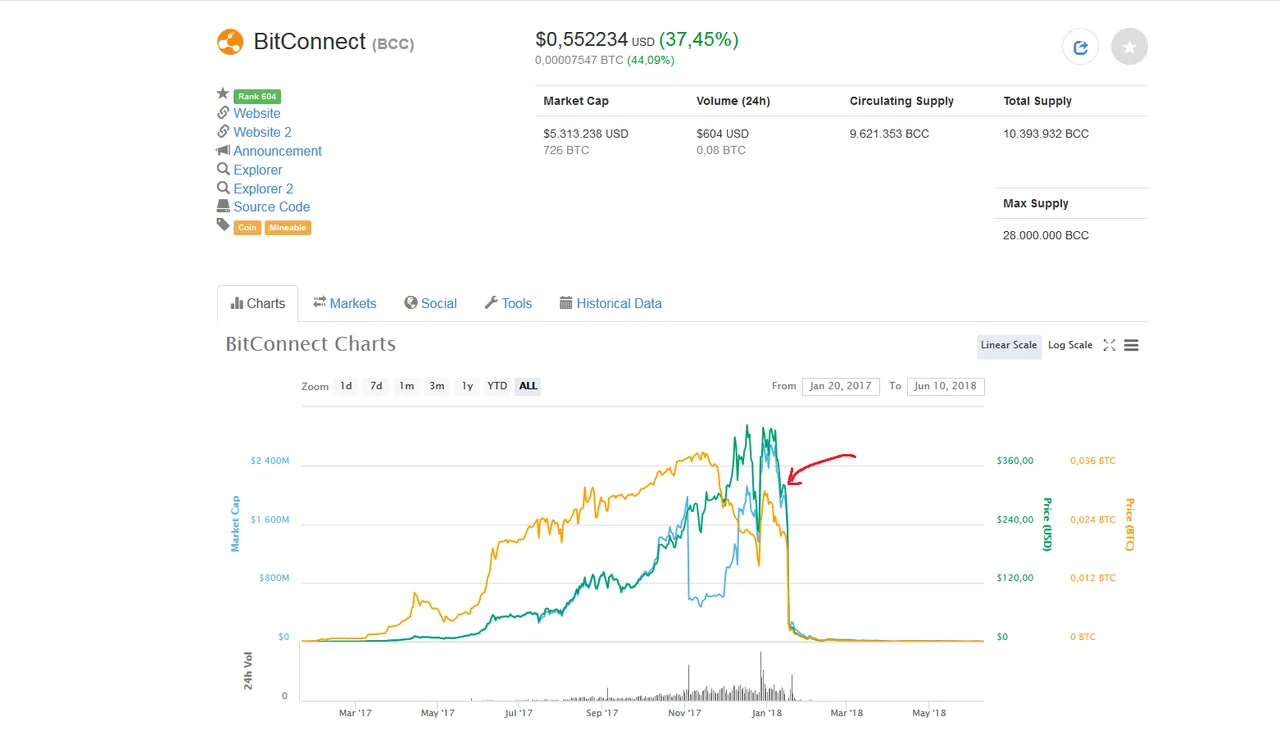1280x740 pixels.
Task: Click the $0,552234 price value
Action: pyautogui.click(x=582, y=40)
